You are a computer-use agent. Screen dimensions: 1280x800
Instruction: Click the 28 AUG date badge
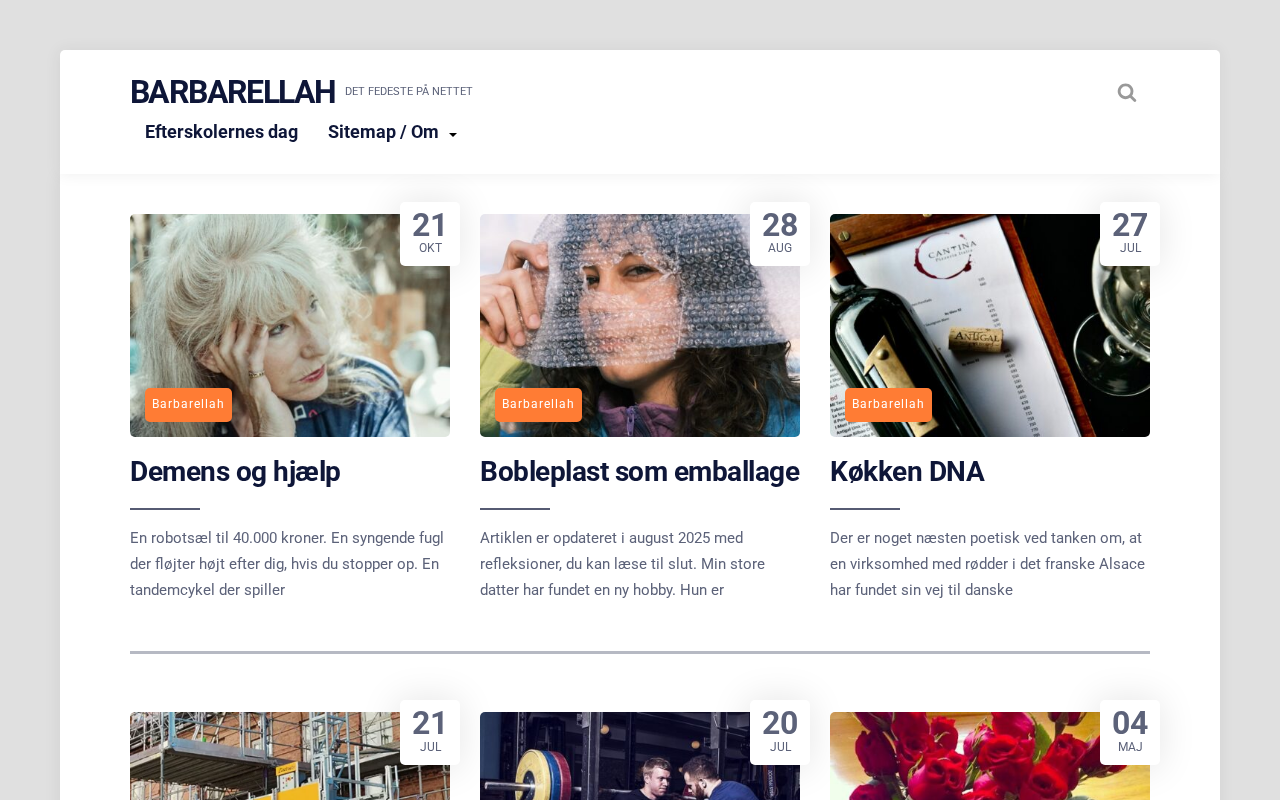(x=780, y=234)
